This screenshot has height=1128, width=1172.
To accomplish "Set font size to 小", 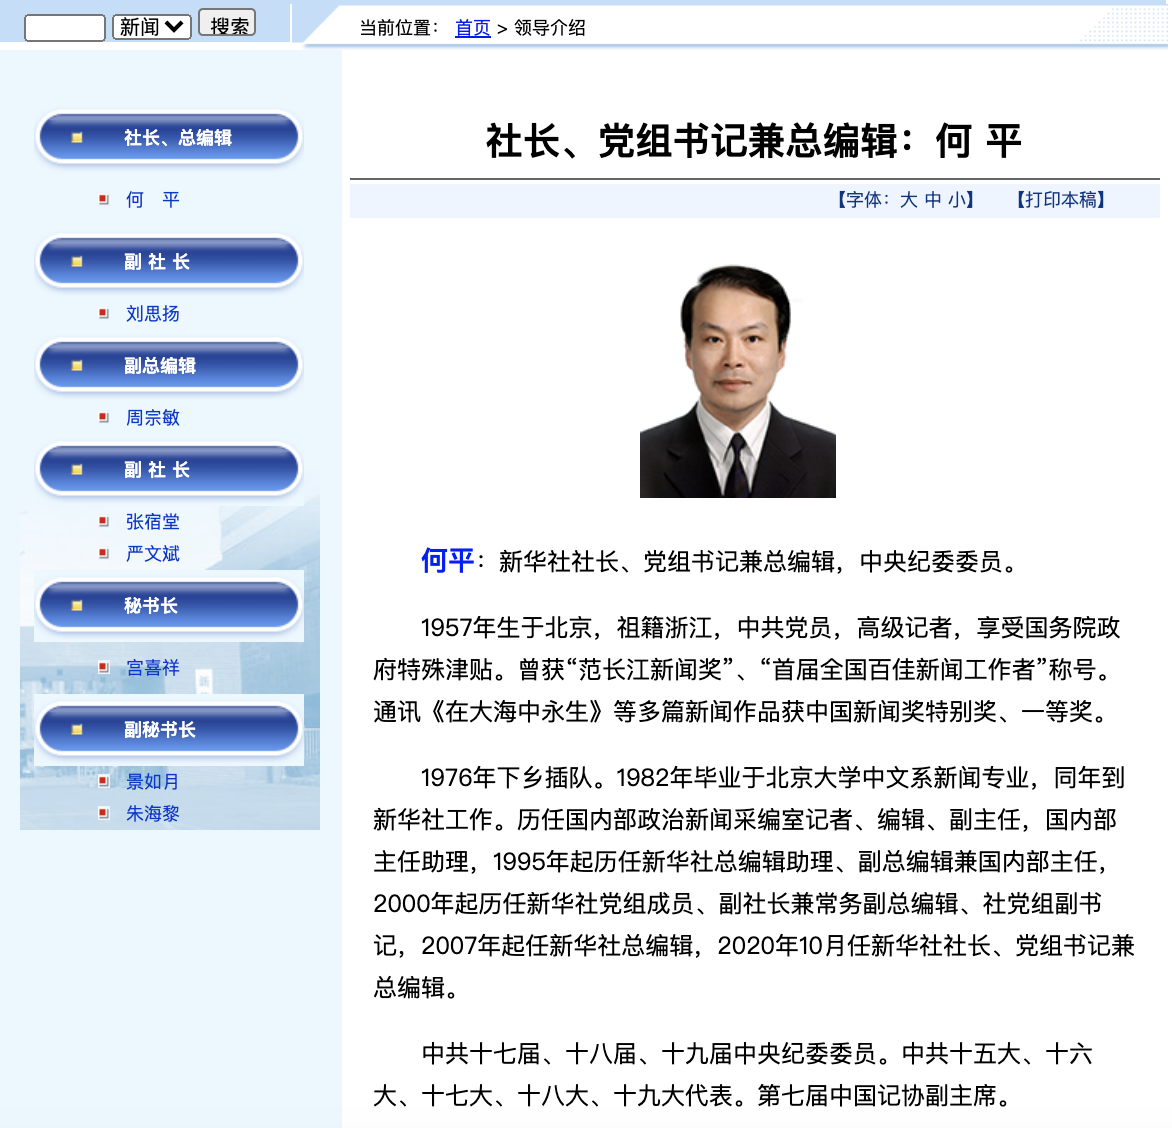I will (x=957, y=200).
